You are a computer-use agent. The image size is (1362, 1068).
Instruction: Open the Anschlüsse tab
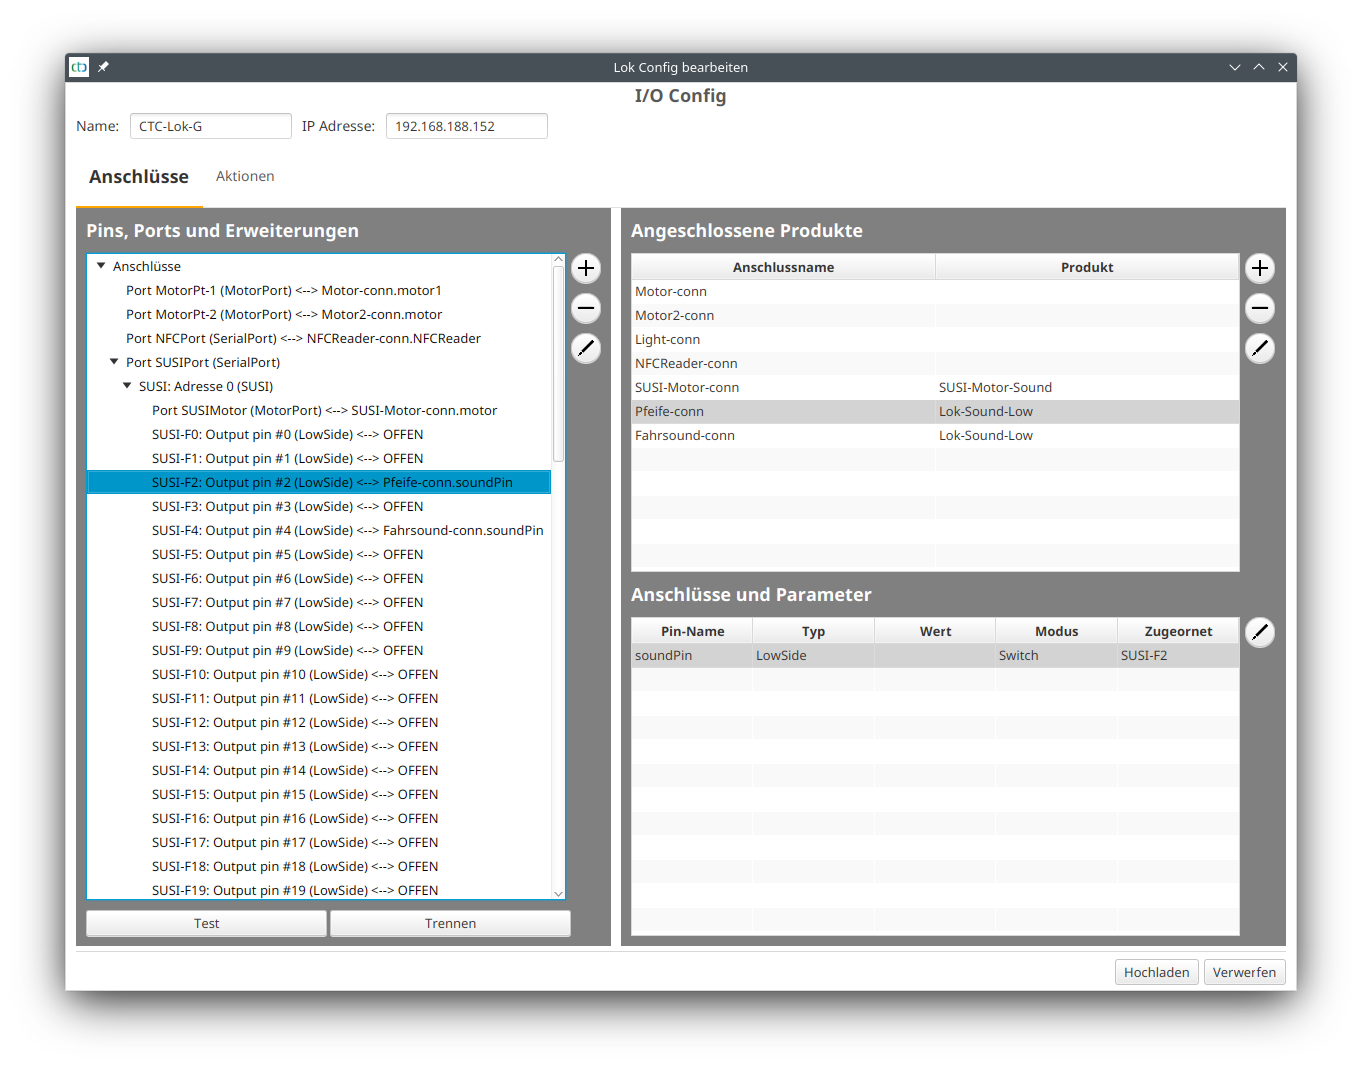tap(139, 177)
